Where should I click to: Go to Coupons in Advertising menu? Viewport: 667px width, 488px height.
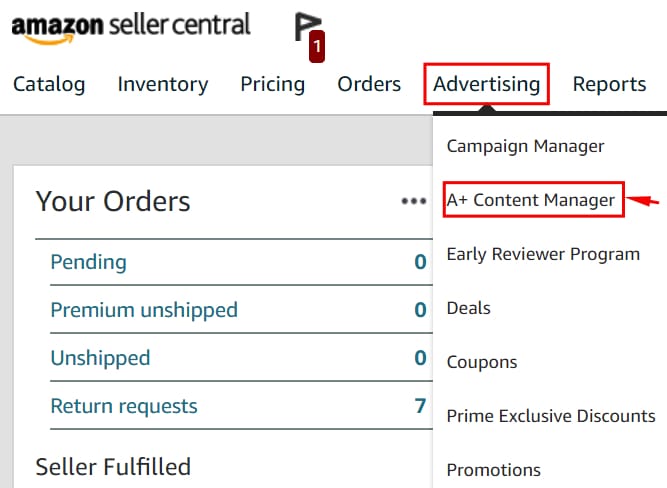481,362
